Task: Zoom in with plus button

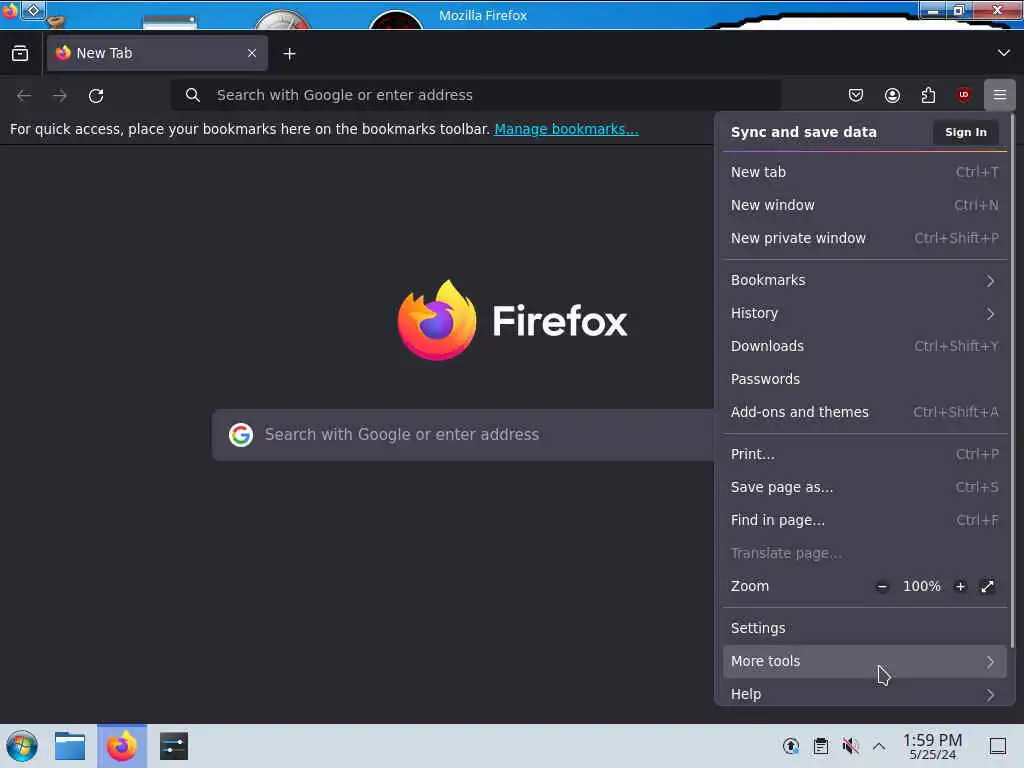Action: (960, 586)
